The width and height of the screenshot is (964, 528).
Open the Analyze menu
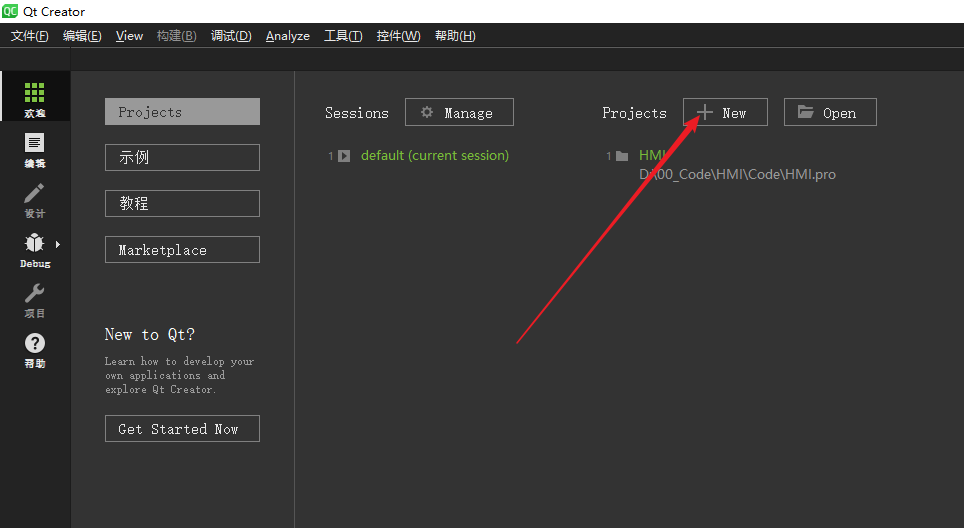point(288,36)
